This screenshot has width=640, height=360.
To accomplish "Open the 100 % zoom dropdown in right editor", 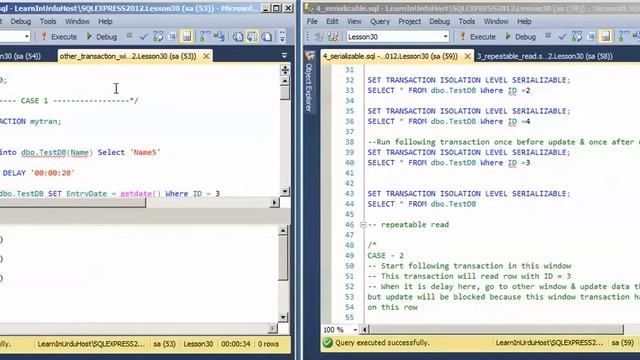I will pos(355,329).
